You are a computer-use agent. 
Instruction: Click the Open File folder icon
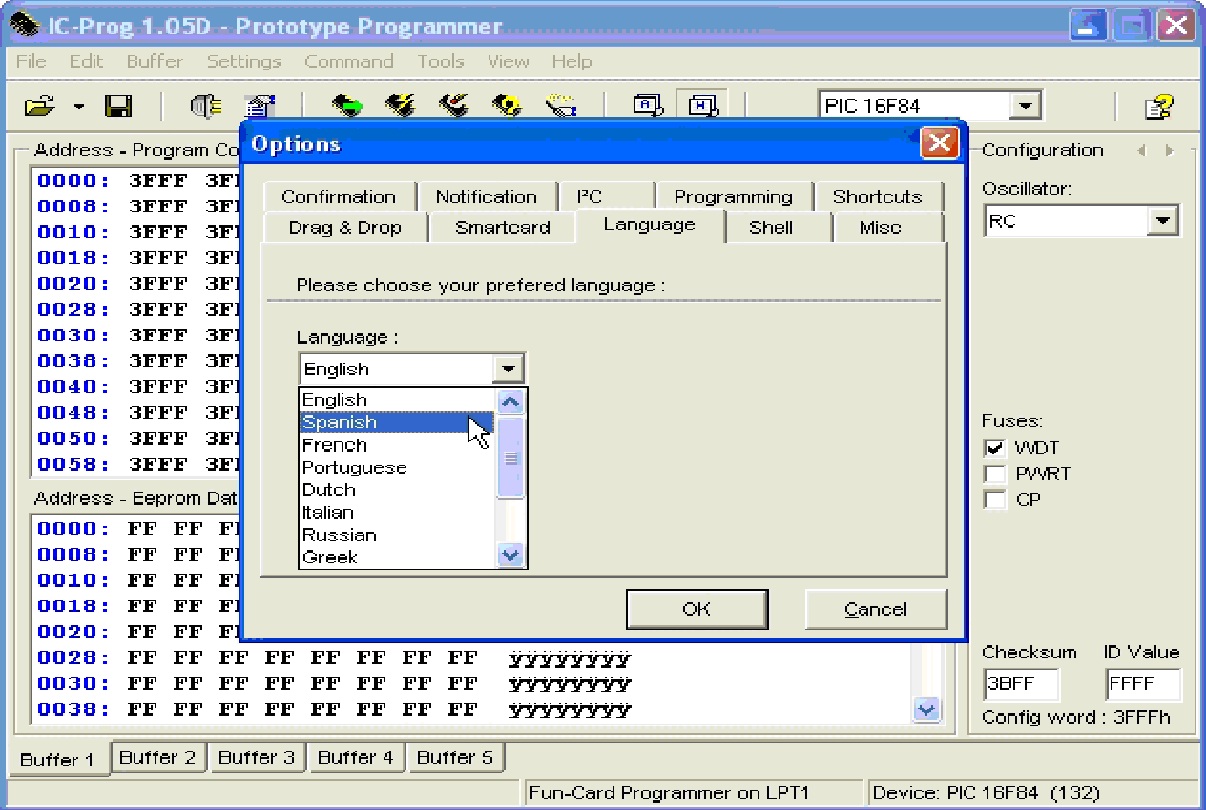point(40,105)
